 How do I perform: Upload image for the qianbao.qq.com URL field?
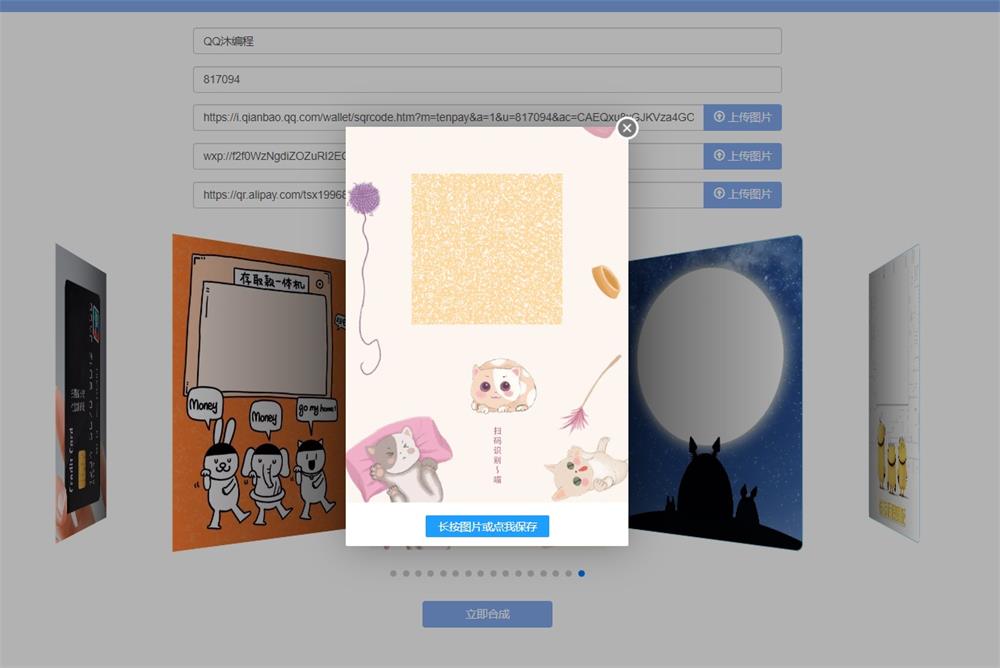pyautogui.click(x=742, y=117)
